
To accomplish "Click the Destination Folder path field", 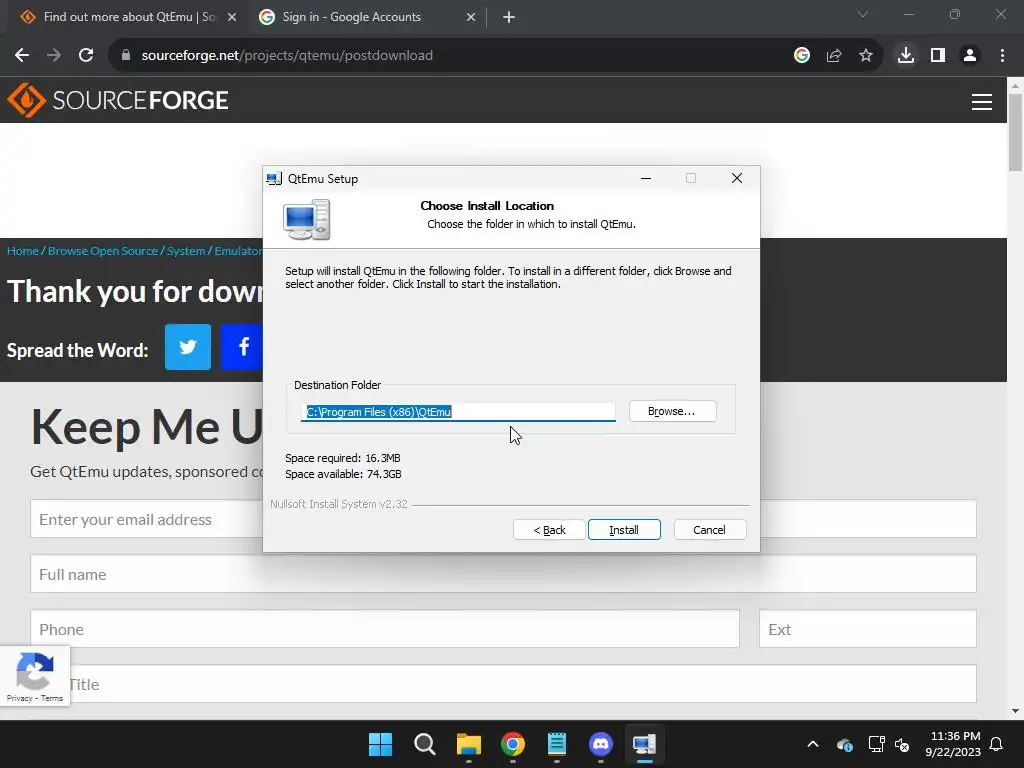I will tap(458, 411).
